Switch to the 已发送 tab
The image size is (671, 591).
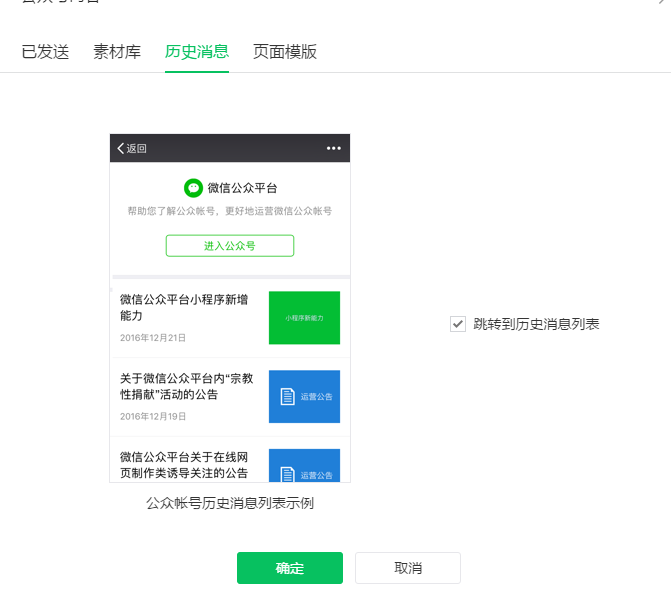tap(45, 52)
